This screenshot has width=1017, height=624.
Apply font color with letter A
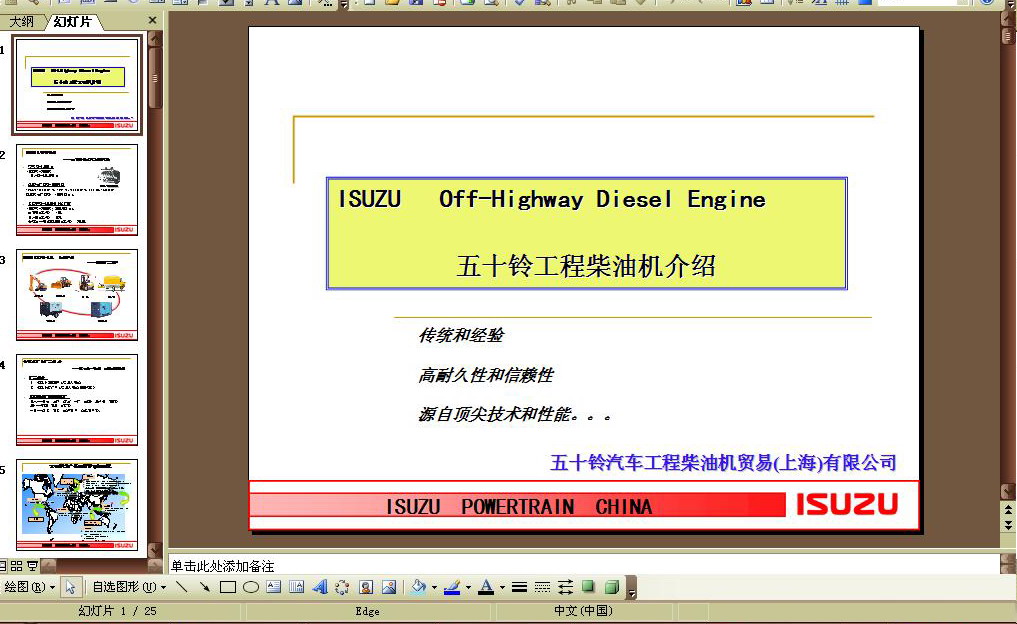tap(486, 587)
